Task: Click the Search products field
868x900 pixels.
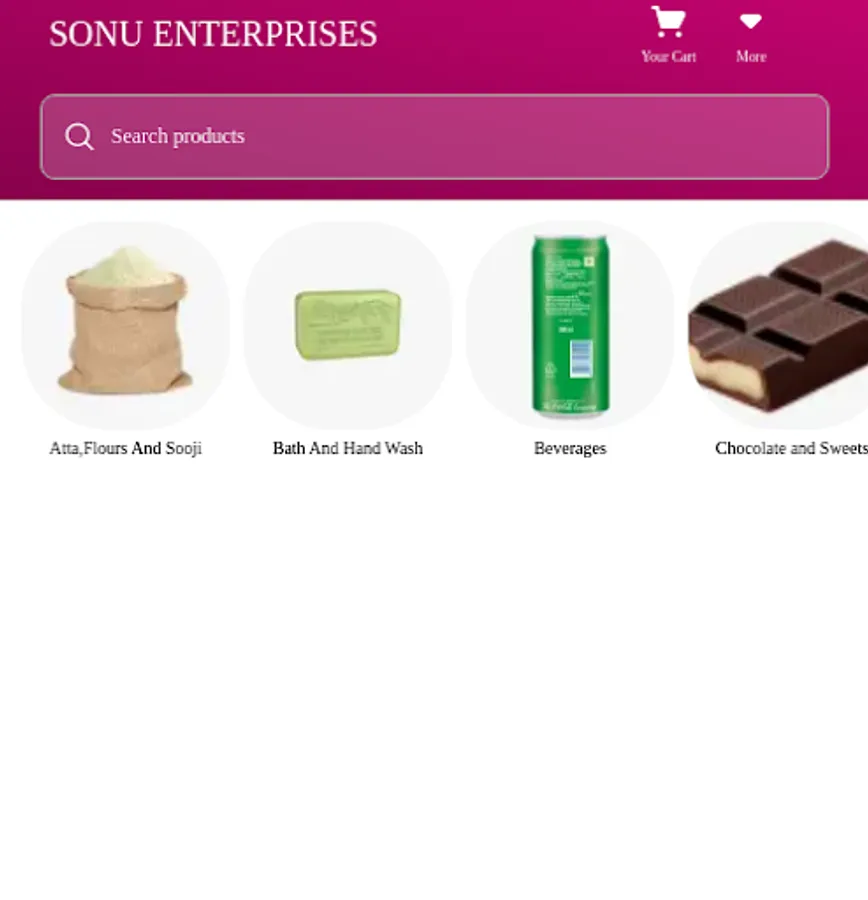Action: tap(435, 137)
